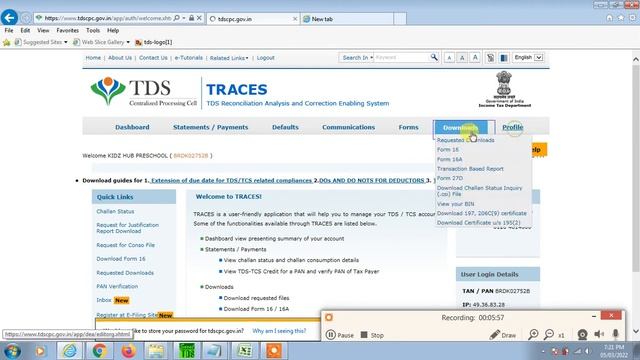The image size is (640, 360).
Task: Click the browser back arrow button
Action: point(9,18)
